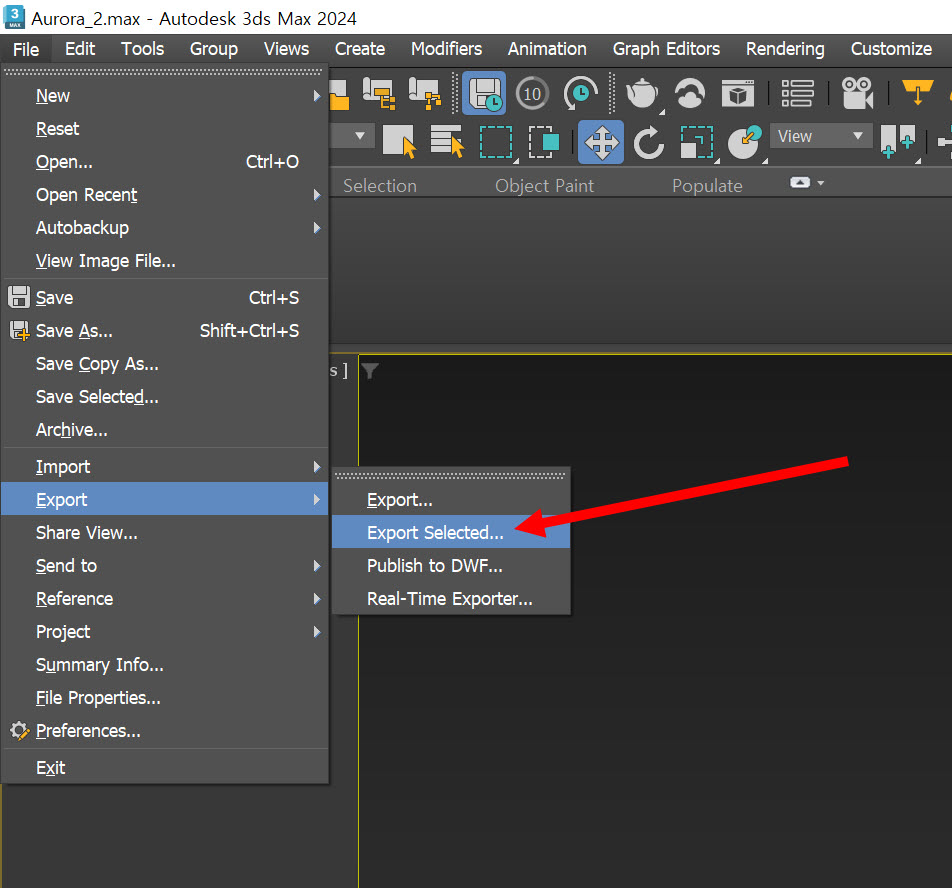
Task: Click Export... in submenu
Action: coord(451,500)
